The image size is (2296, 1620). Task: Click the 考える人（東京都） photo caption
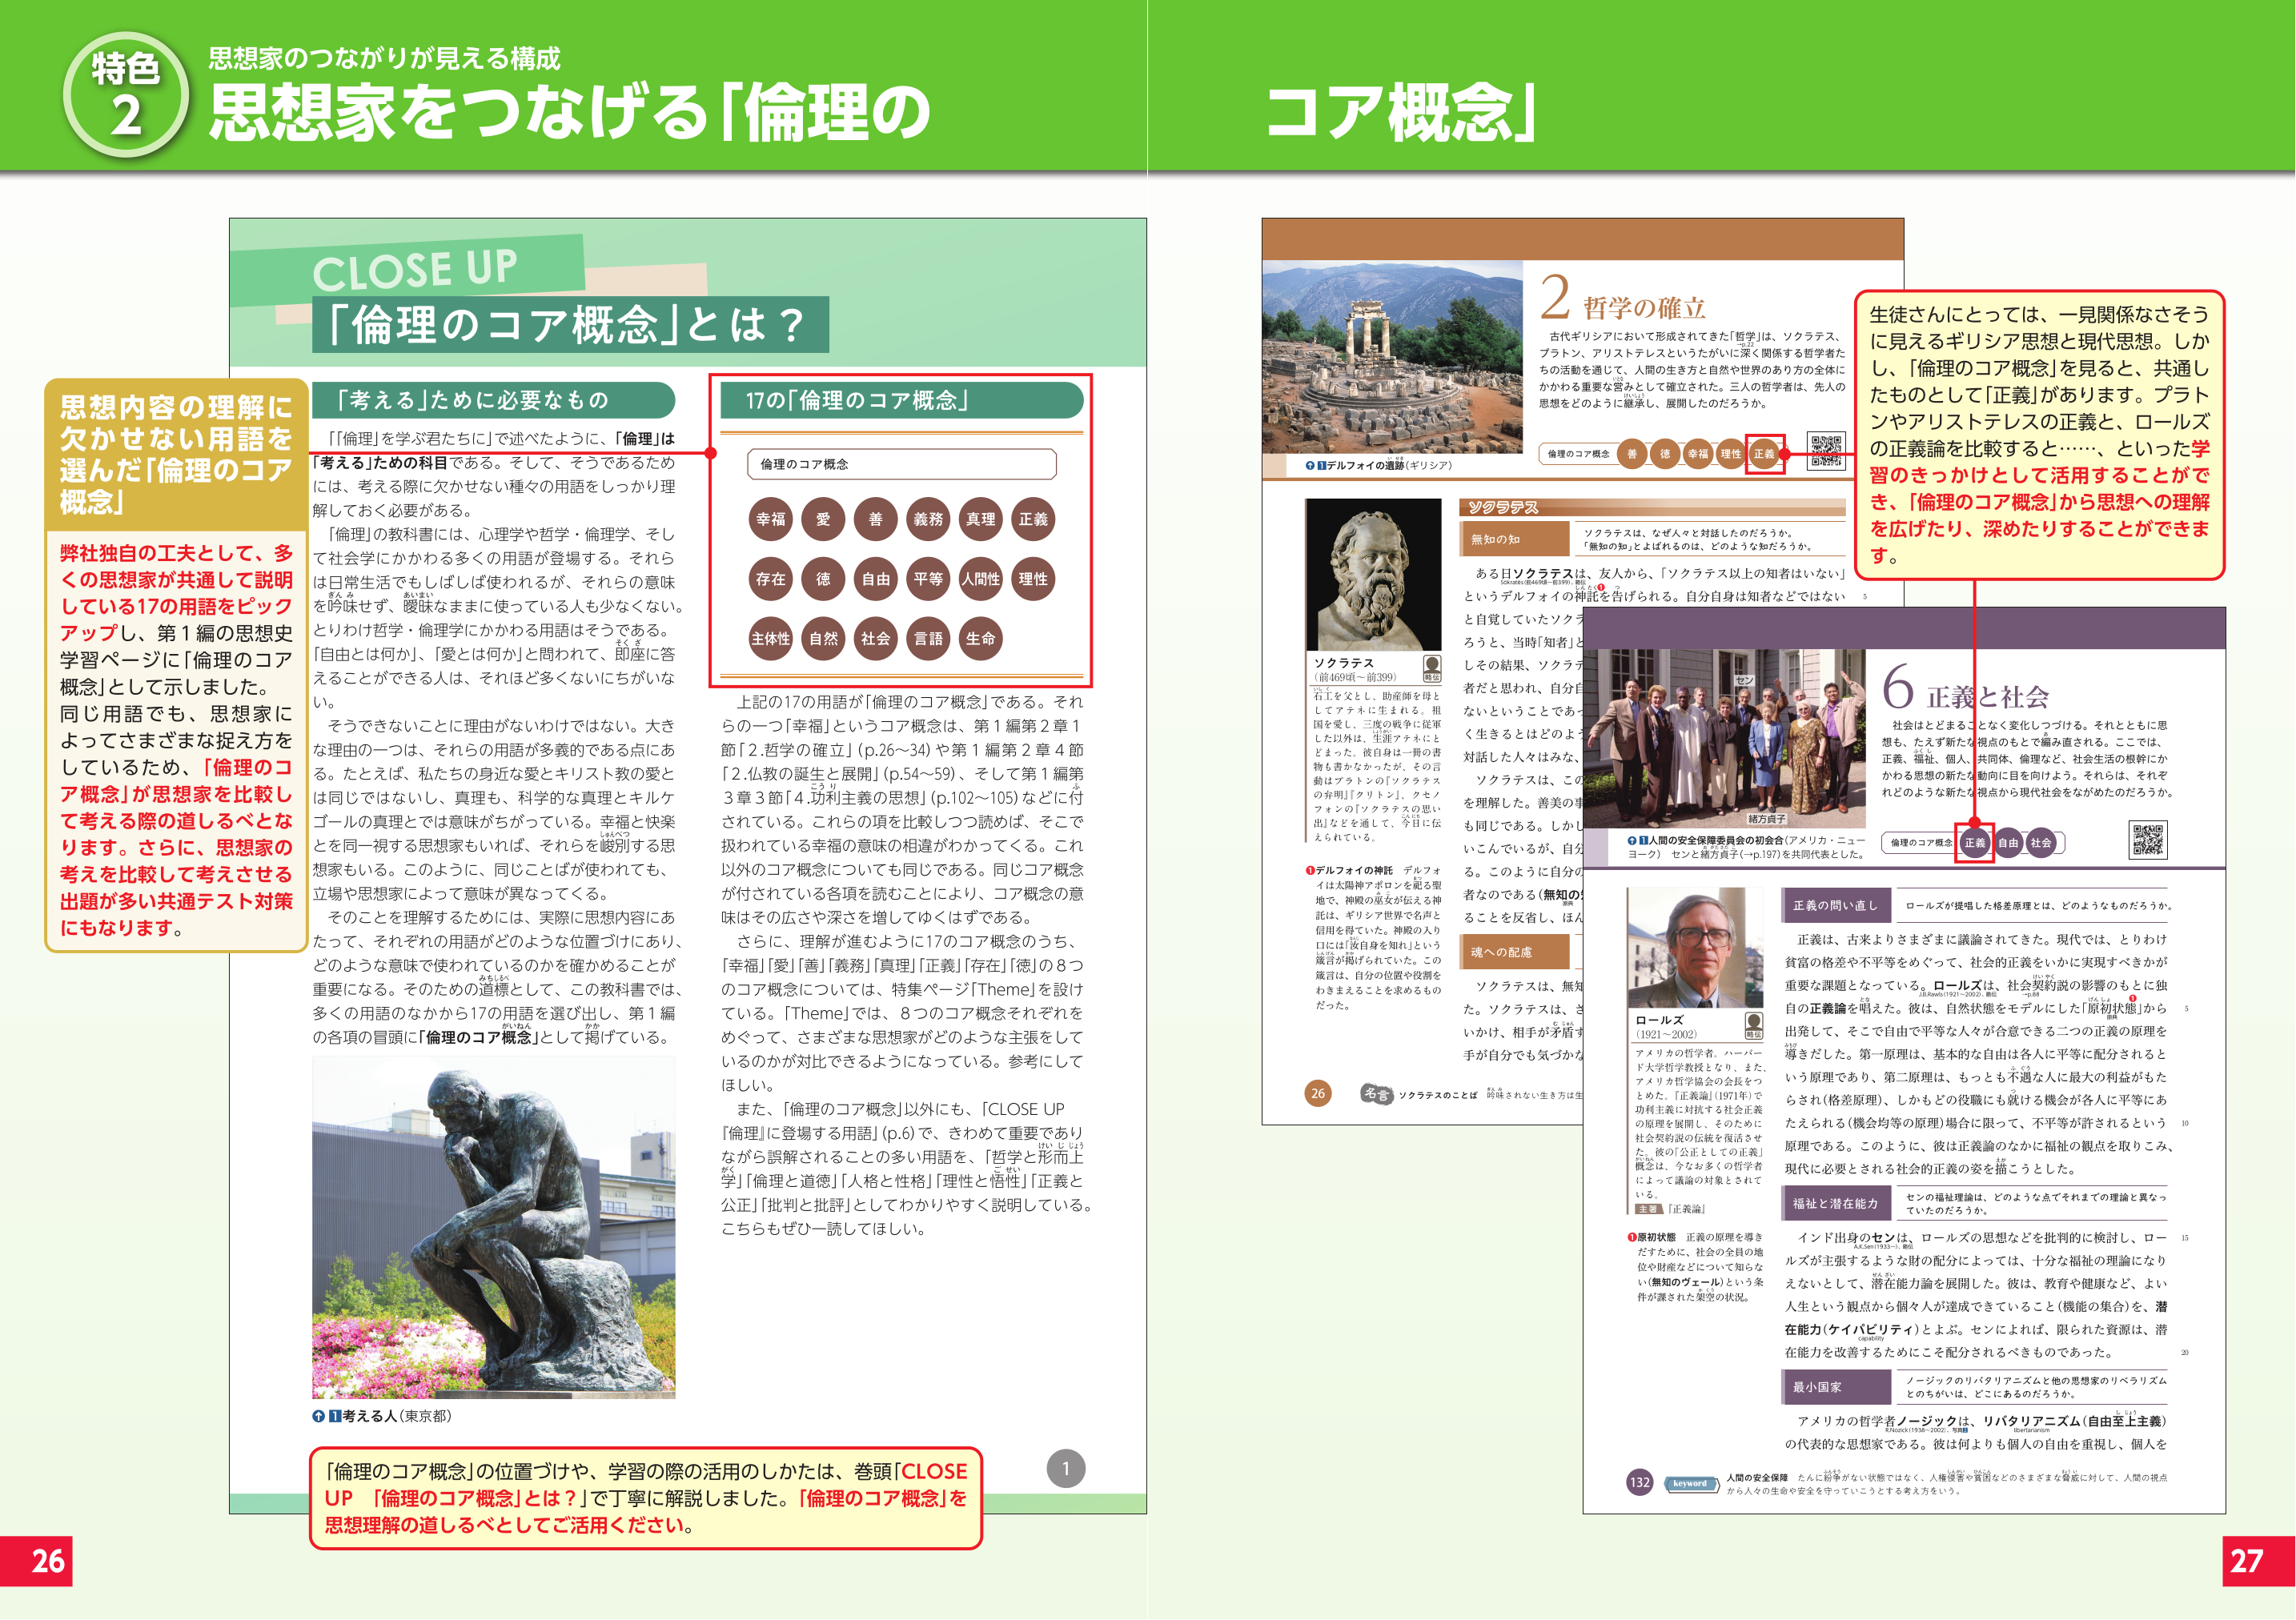[x=382, y=1416]
